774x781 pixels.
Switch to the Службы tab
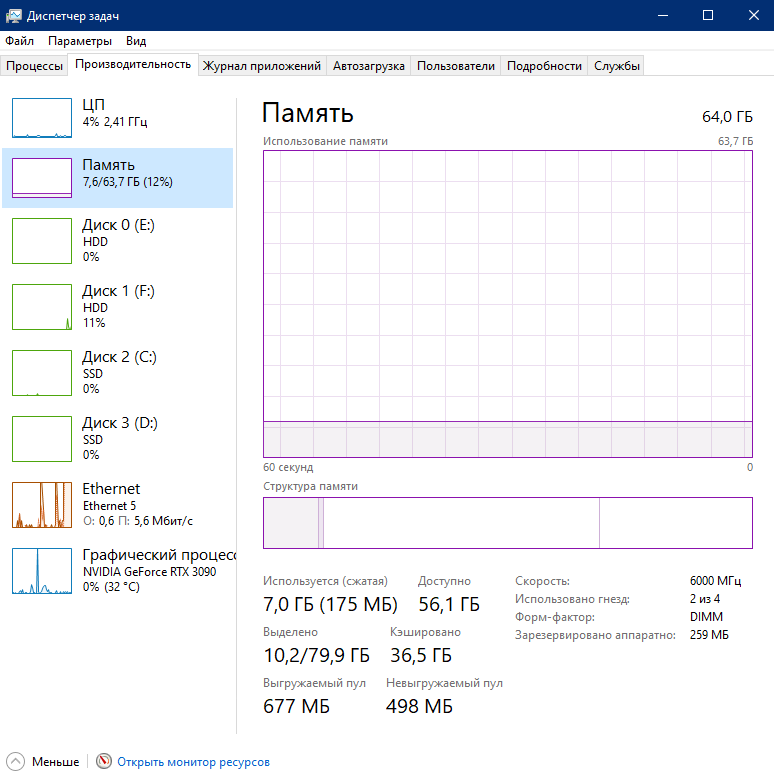tap(617, 66)
